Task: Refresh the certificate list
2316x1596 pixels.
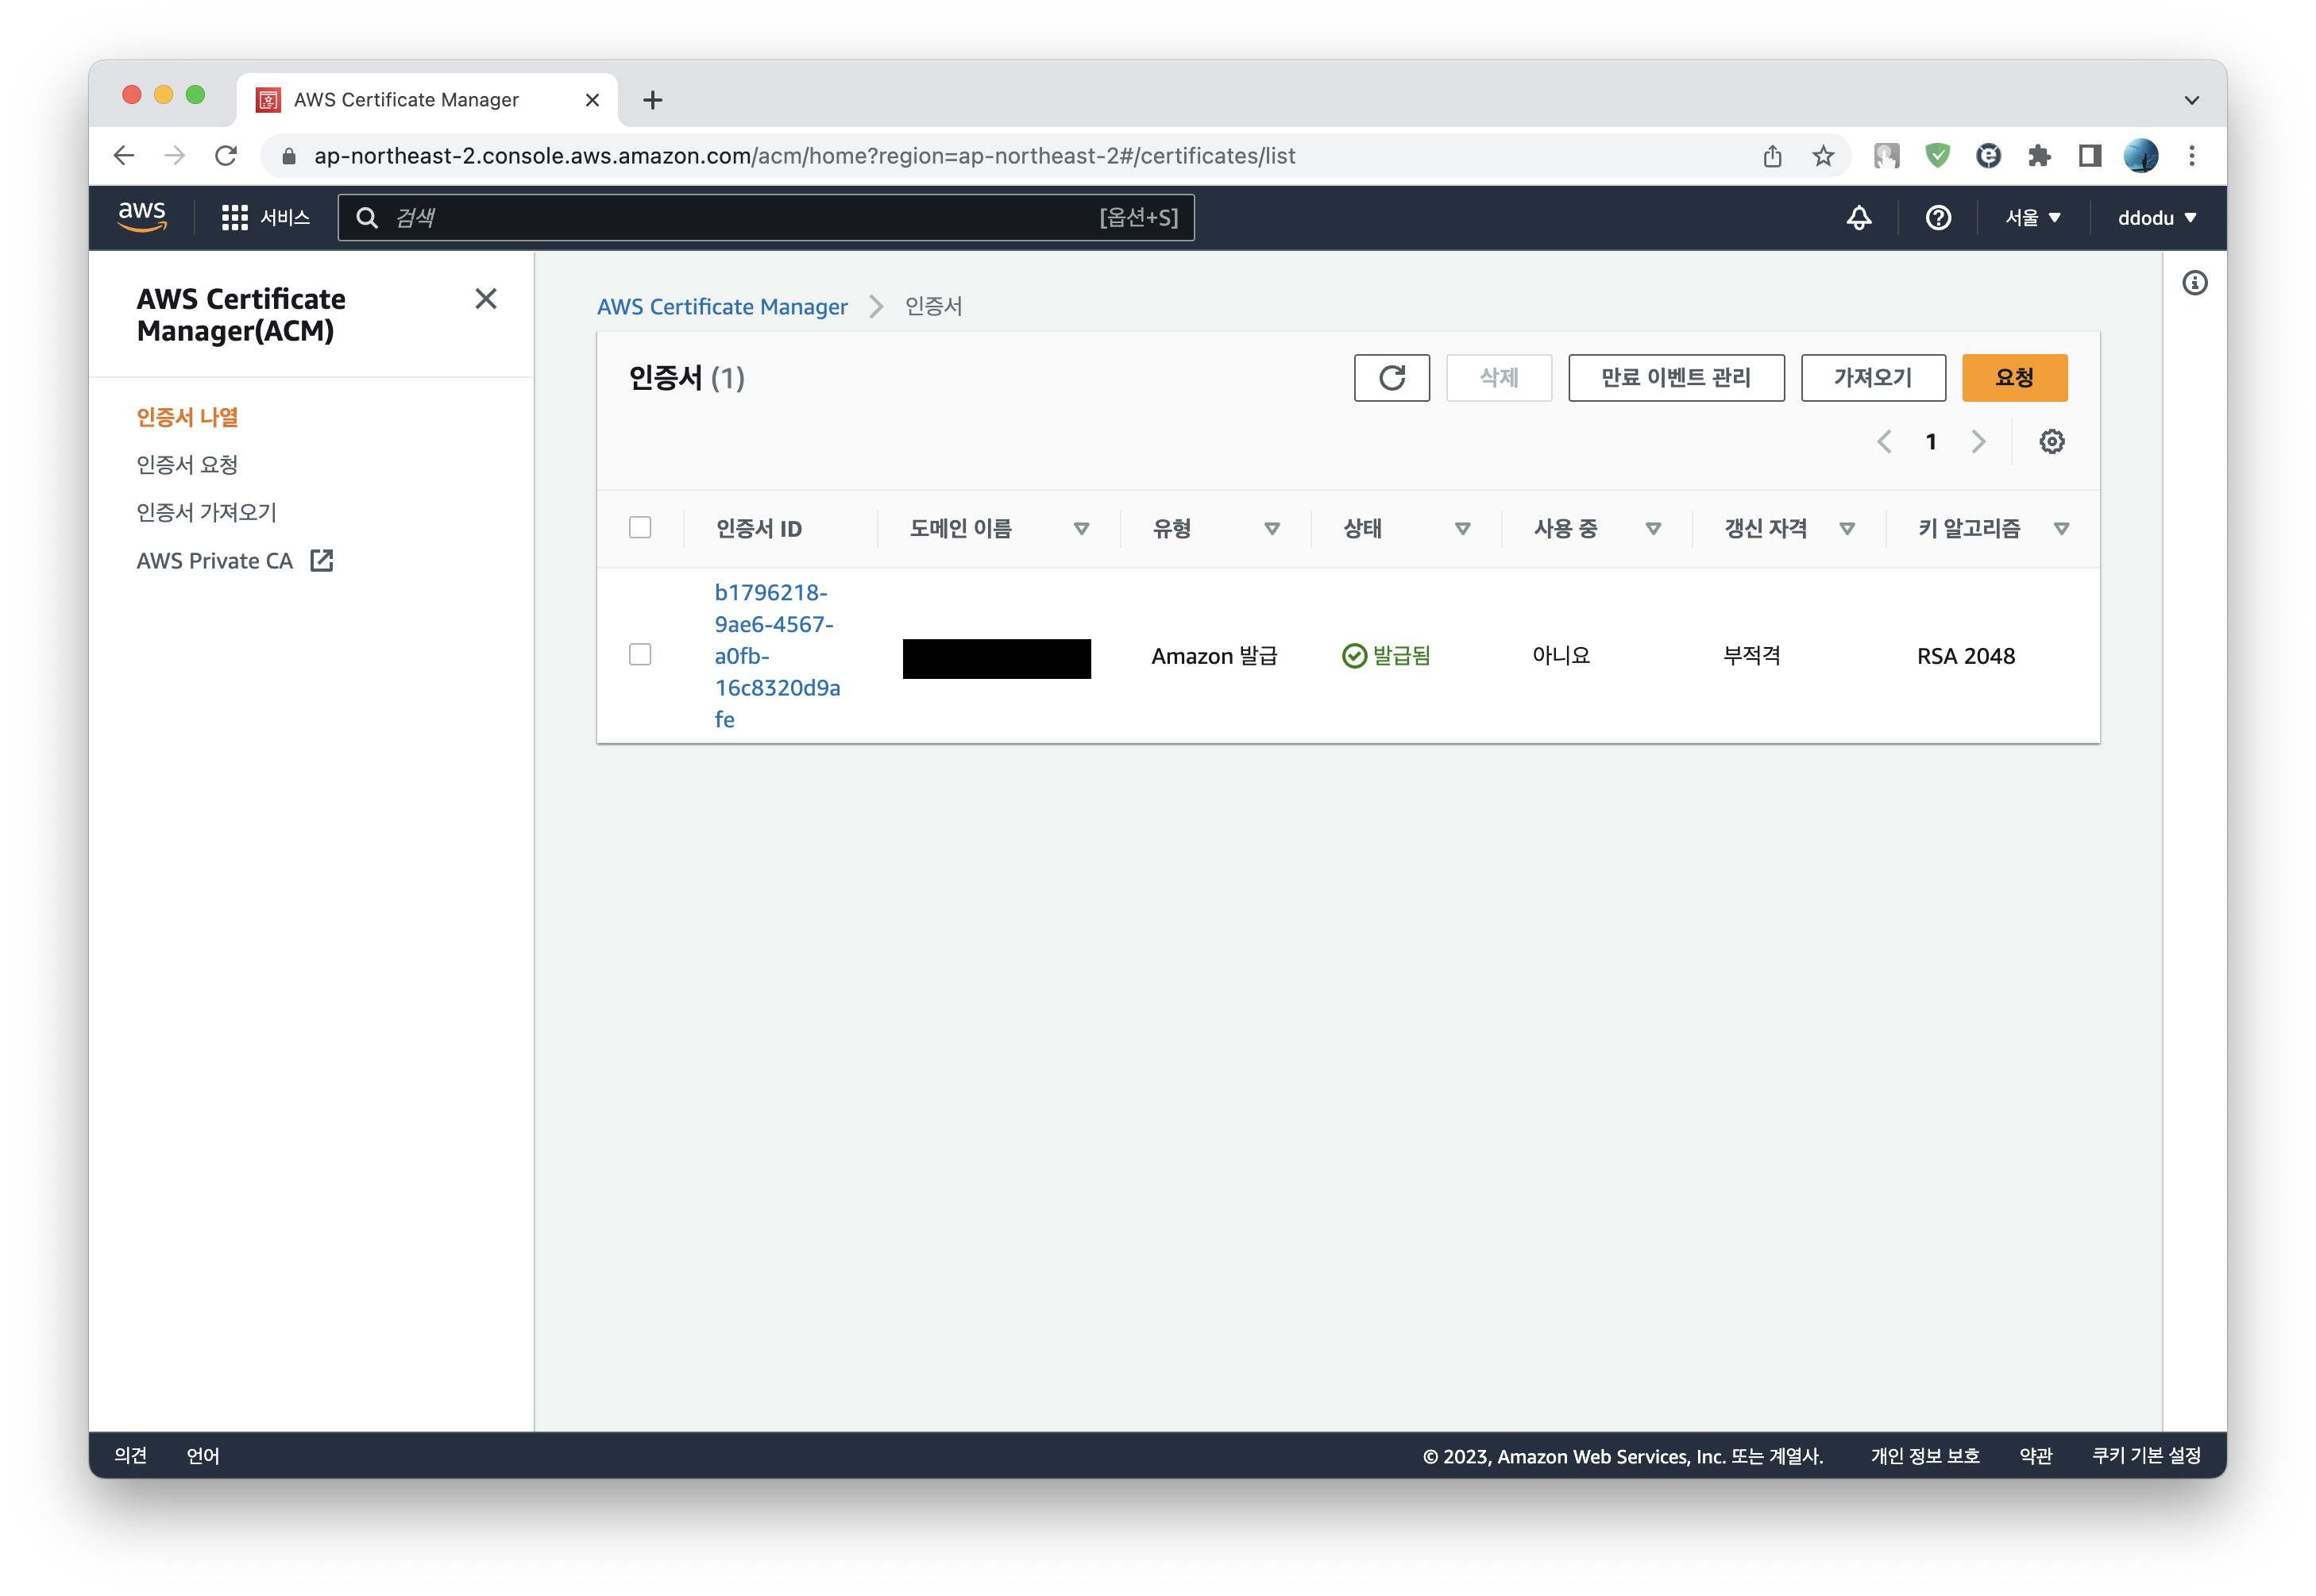Action: (1391, 378)
